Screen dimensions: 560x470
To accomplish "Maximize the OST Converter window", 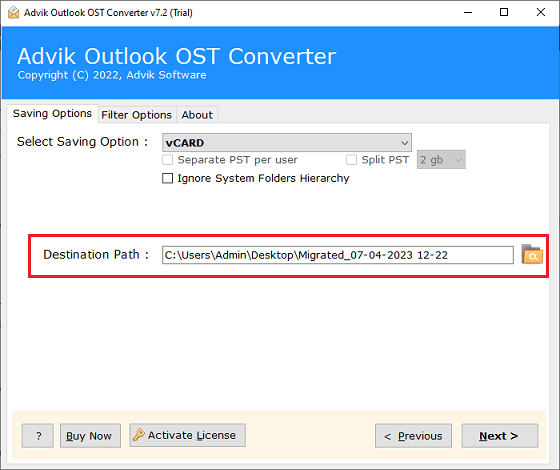I will (504, 12).
